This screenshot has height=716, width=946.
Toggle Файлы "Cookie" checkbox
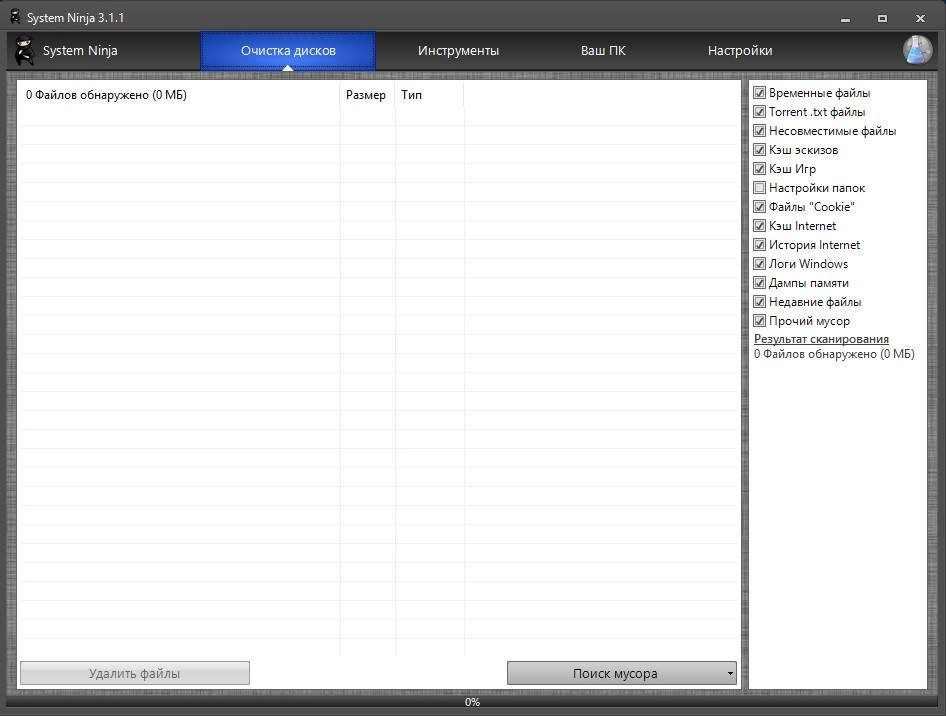tap(760, 207)
